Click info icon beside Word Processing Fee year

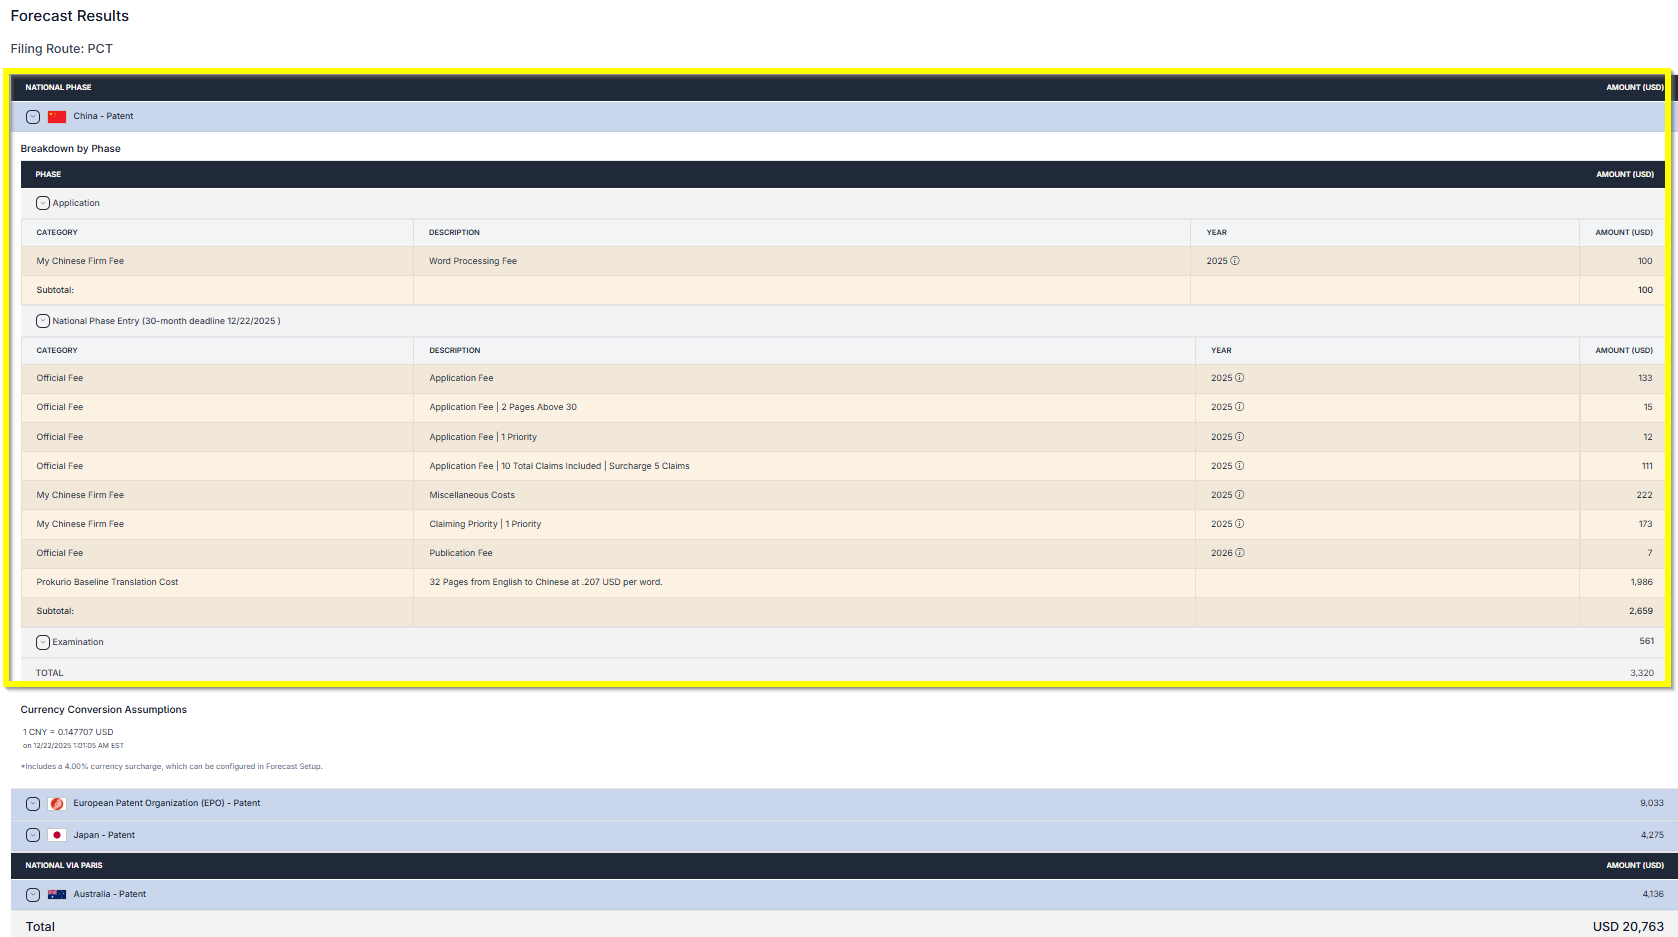pyautogui.click(x=1235, y=261)
